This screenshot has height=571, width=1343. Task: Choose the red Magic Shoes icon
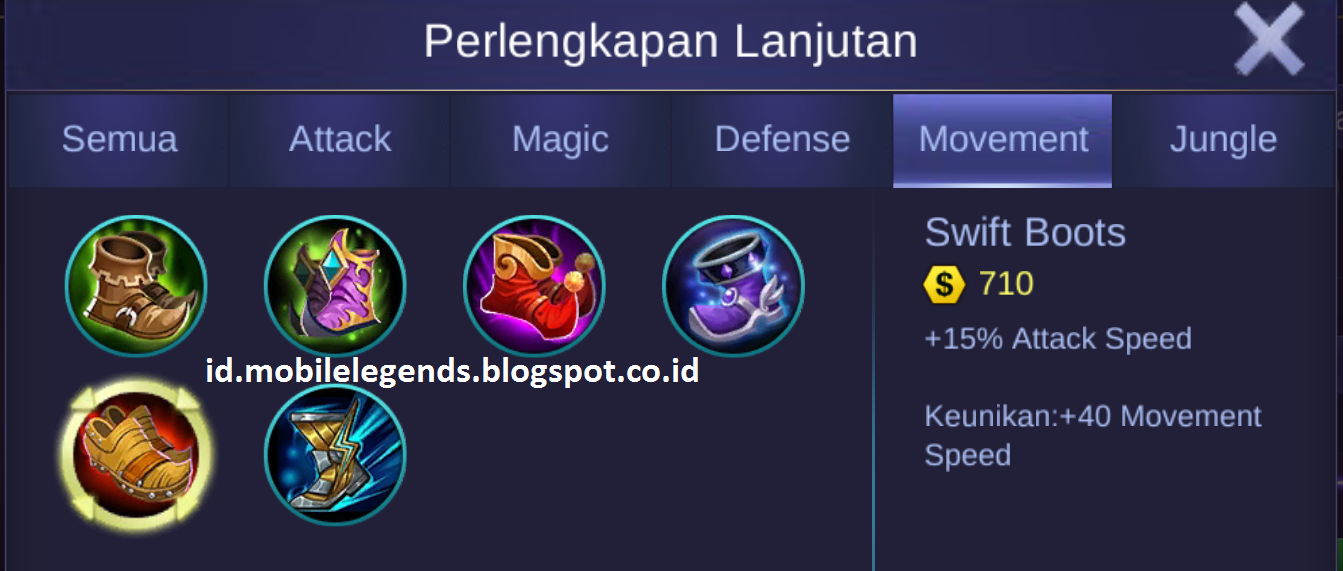point(534,287)
